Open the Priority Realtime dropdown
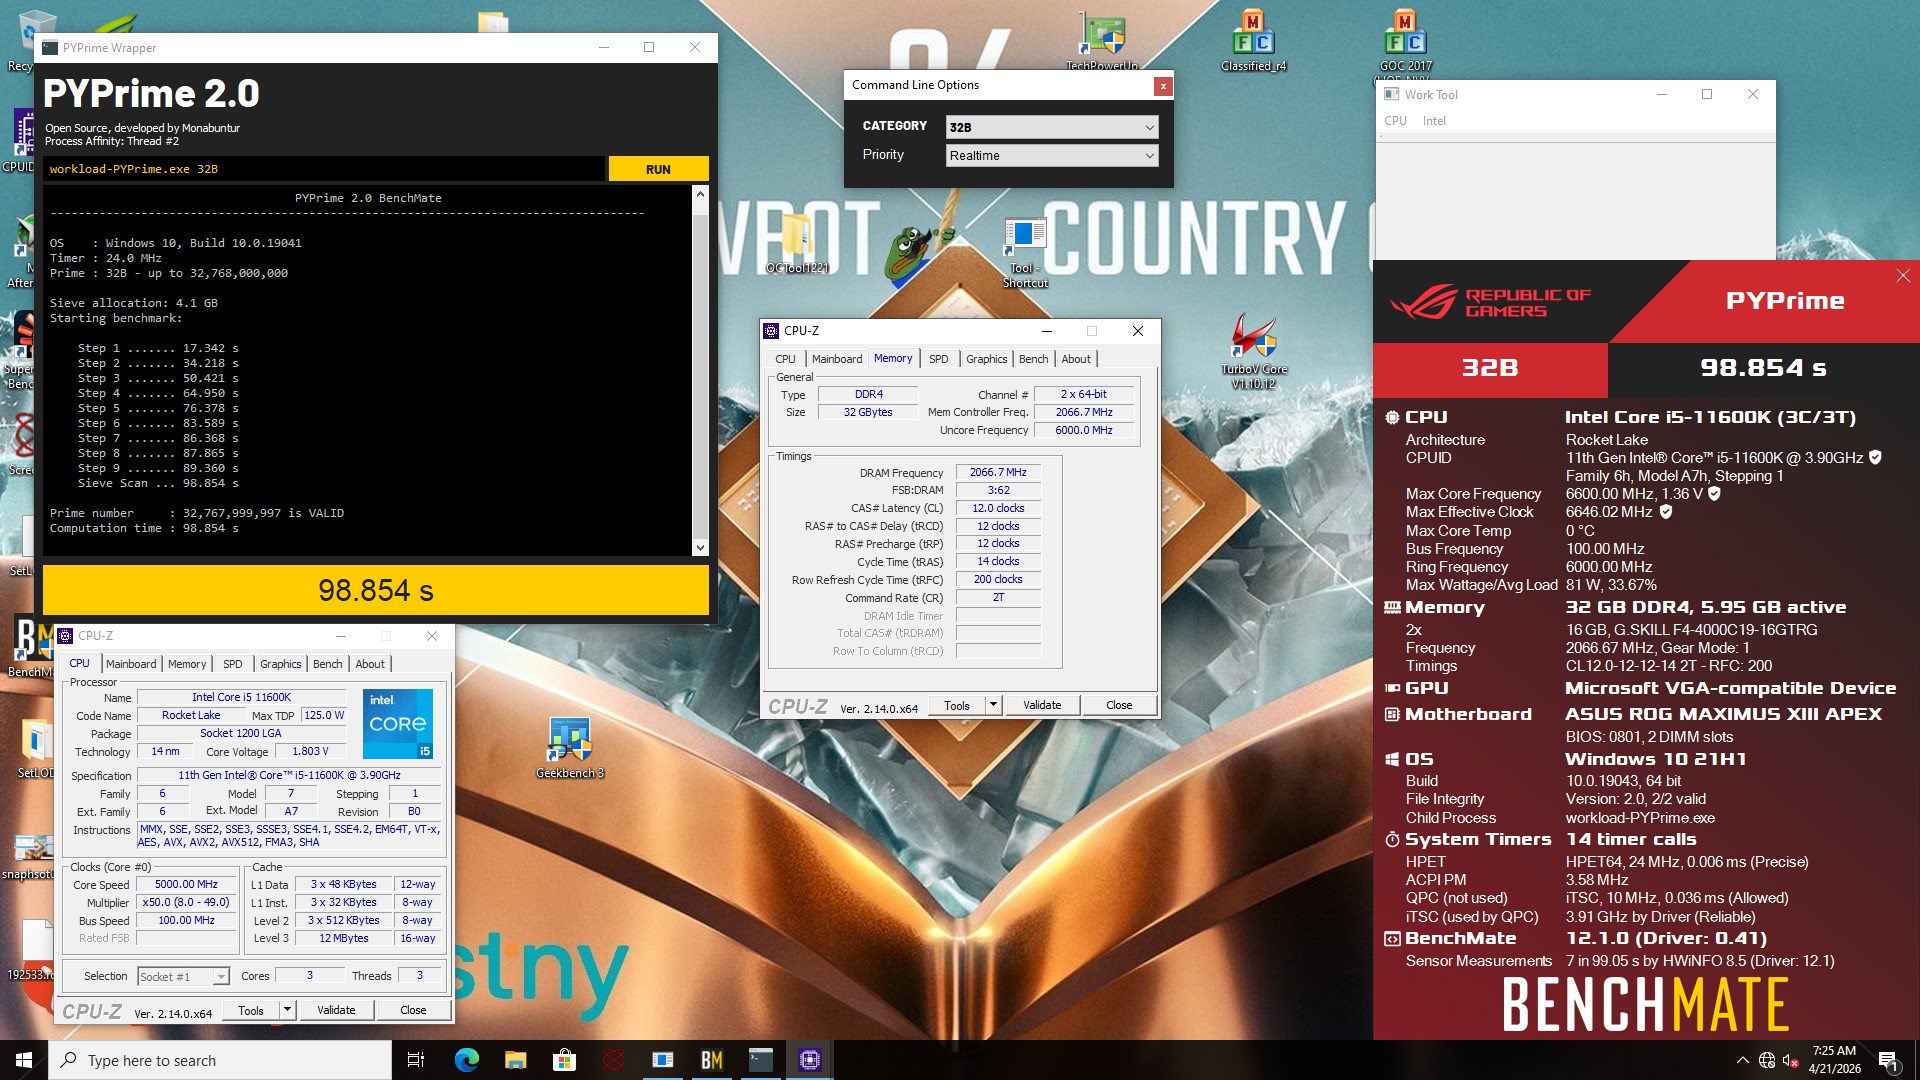 (1052, 155)
